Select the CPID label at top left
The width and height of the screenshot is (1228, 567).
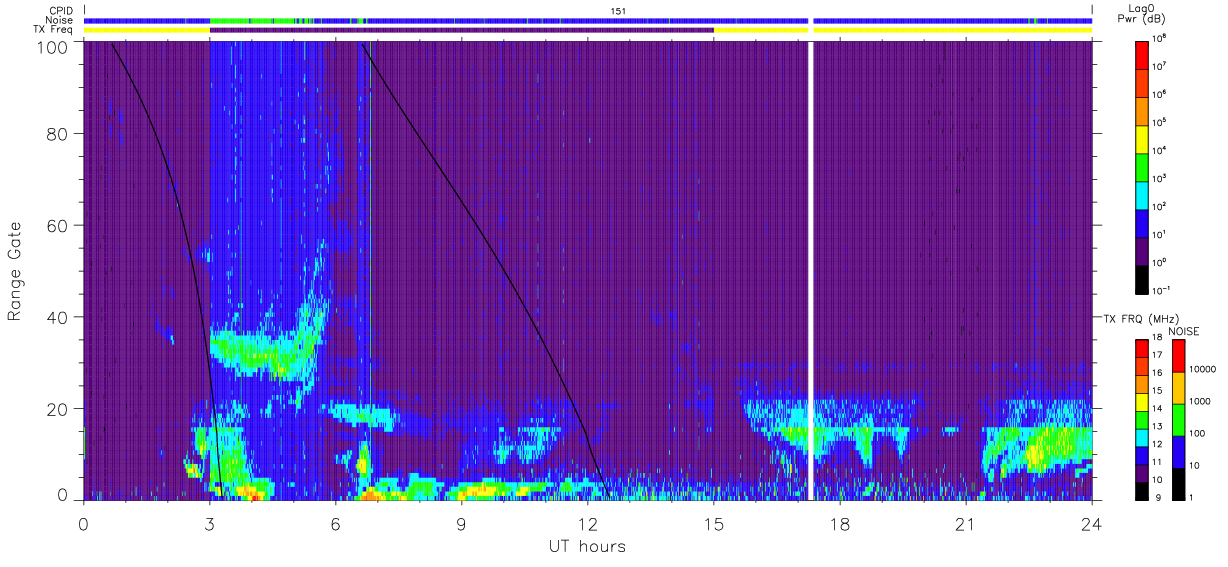coord(62,11)
